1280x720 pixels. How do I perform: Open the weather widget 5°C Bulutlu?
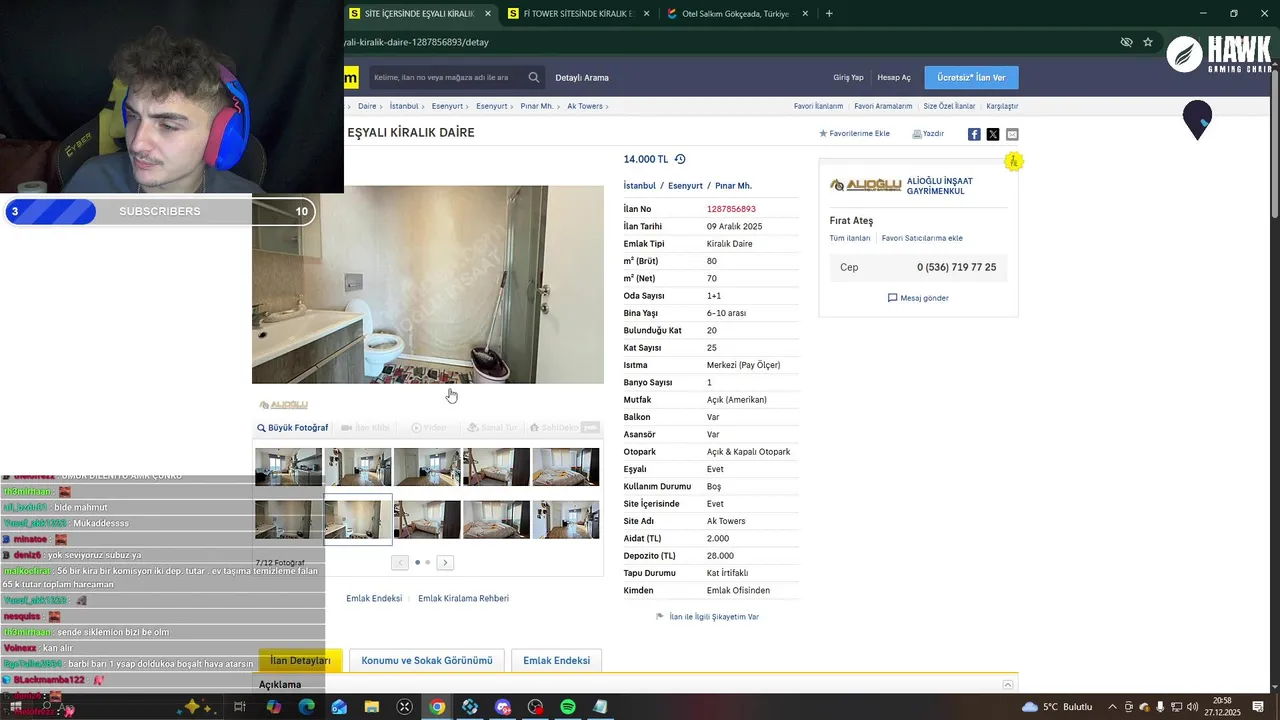tap(1058, 707)
